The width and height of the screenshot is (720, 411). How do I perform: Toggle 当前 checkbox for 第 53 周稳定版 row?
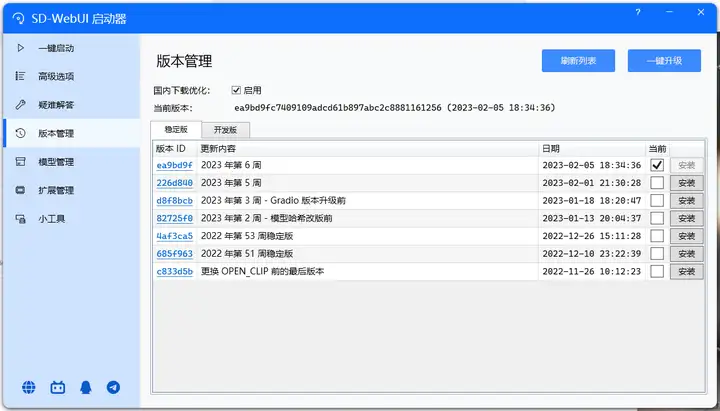(657, 236)
